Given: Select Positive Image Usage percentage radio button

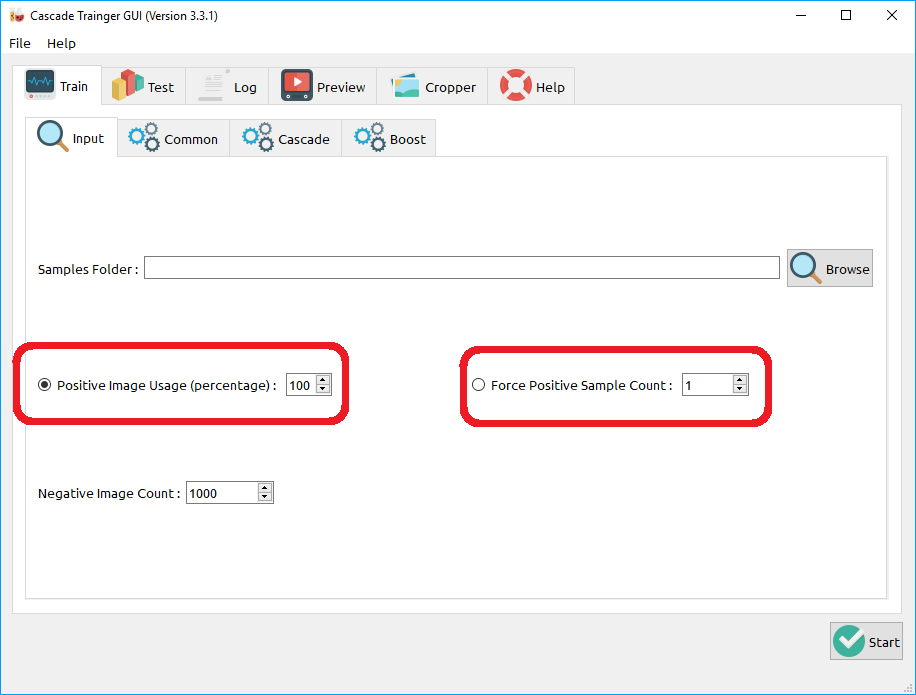Looking at the screenshot, I should (44, 385).
